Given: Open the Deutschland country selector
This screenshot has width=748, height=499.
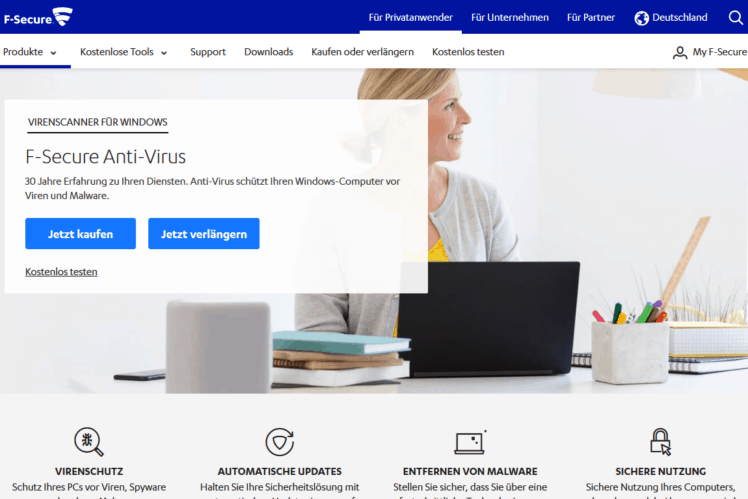Looking at the screenshot, I should pos(671,18).
